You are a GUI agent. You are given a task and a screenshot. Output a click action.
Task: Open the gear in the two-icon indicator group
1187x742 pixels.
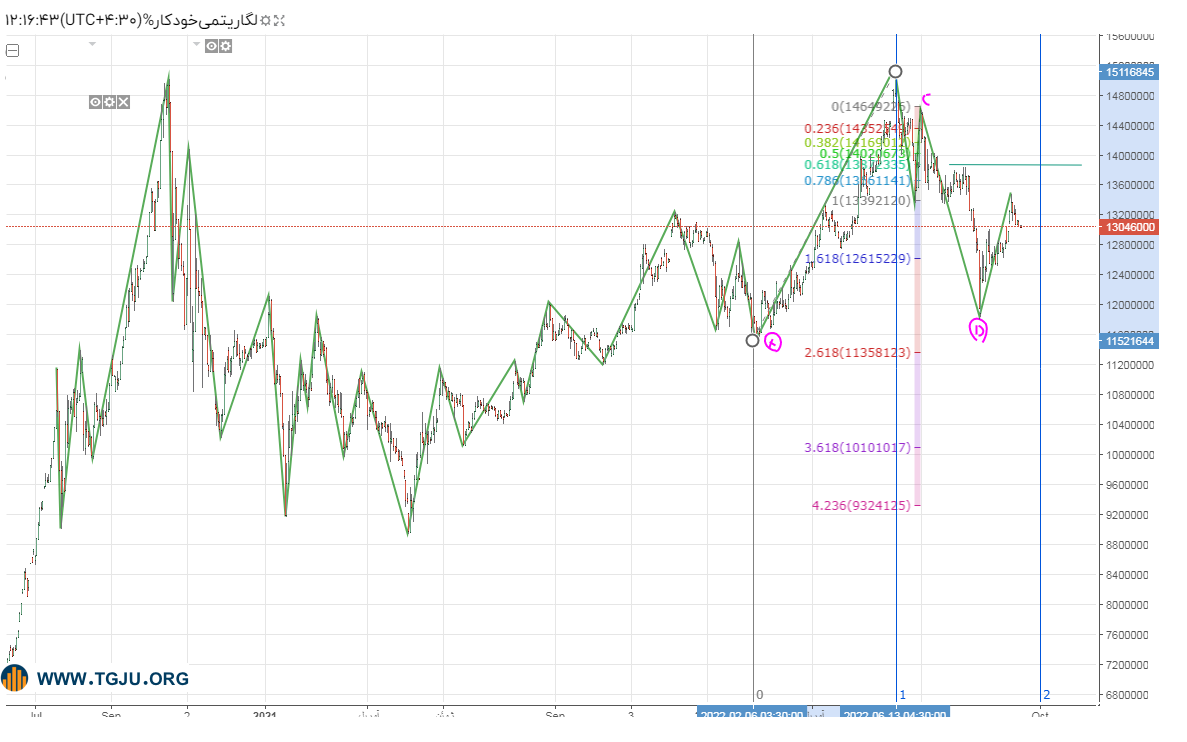[226, 46]
